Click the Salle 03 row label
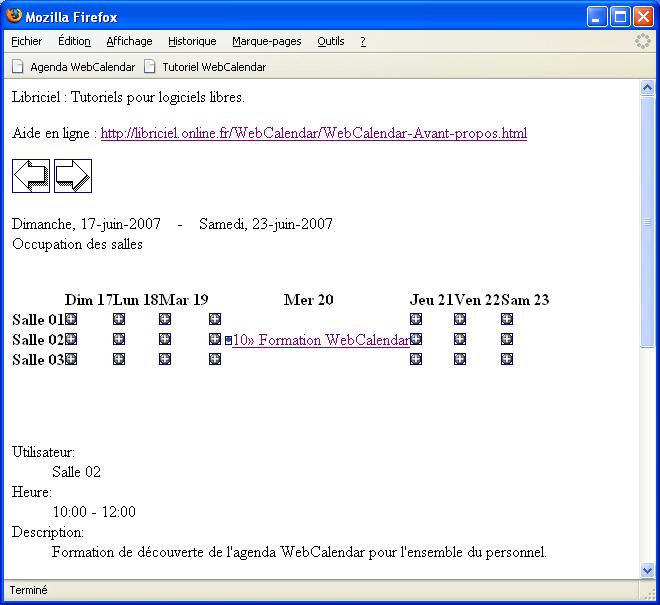The image size is (660, 605). pos(38,360)
